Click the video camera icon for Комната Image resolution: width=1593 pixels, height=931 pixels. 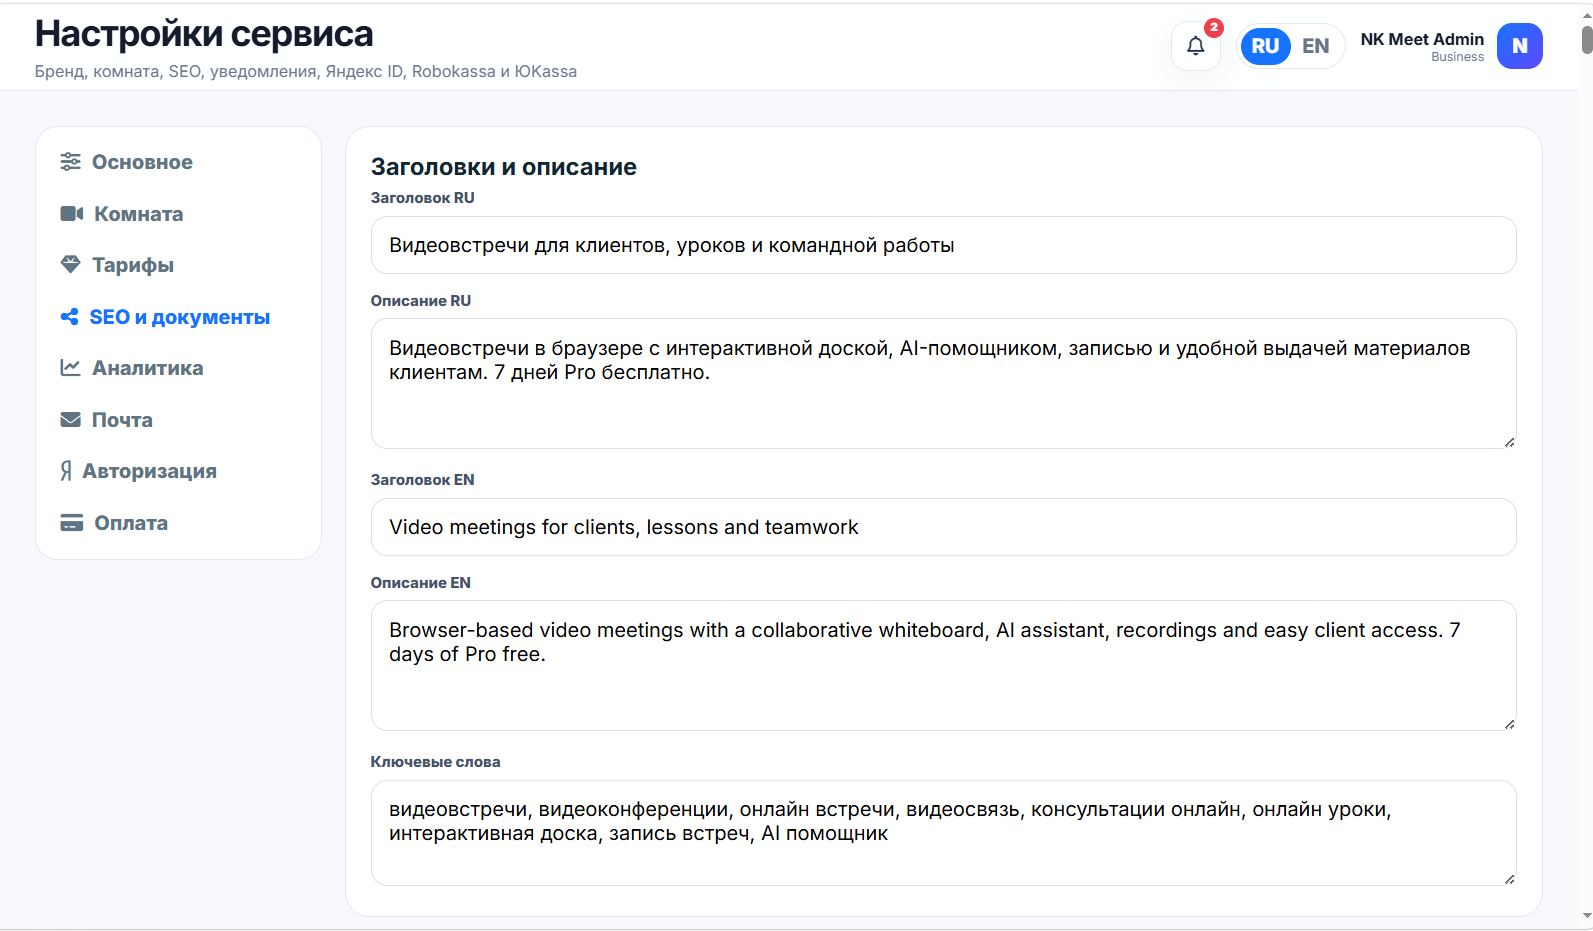[x=71, y=214]
